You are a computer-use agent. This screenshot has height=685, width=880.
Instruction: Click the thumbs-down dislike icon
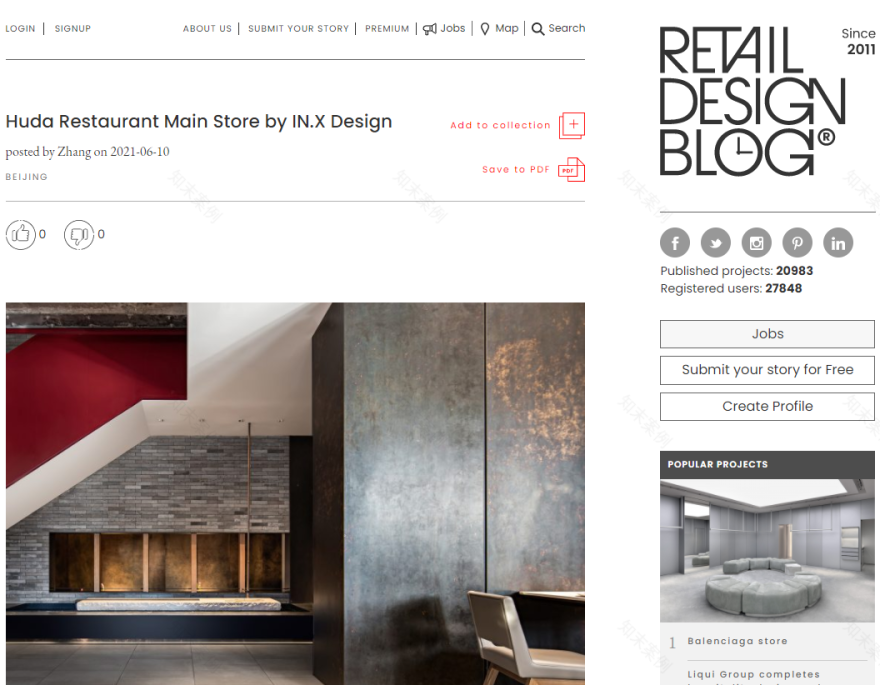tap(79, 235)
